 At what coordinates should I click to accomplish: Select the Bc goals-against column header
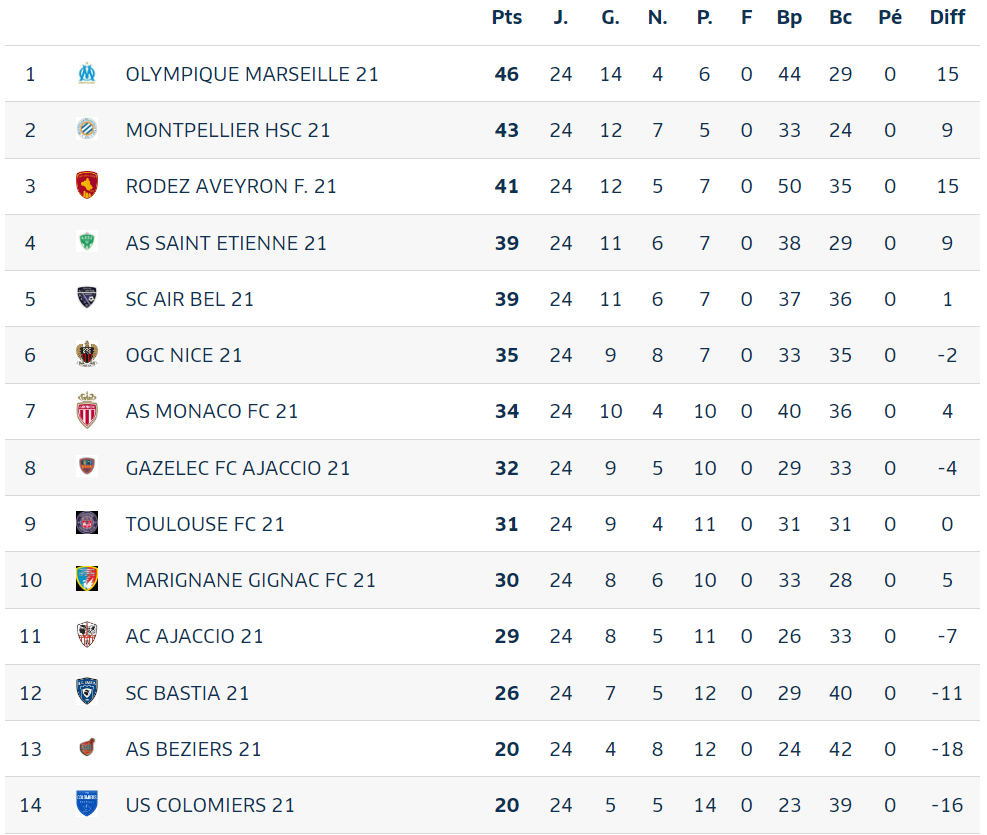(x=840, y=17)
